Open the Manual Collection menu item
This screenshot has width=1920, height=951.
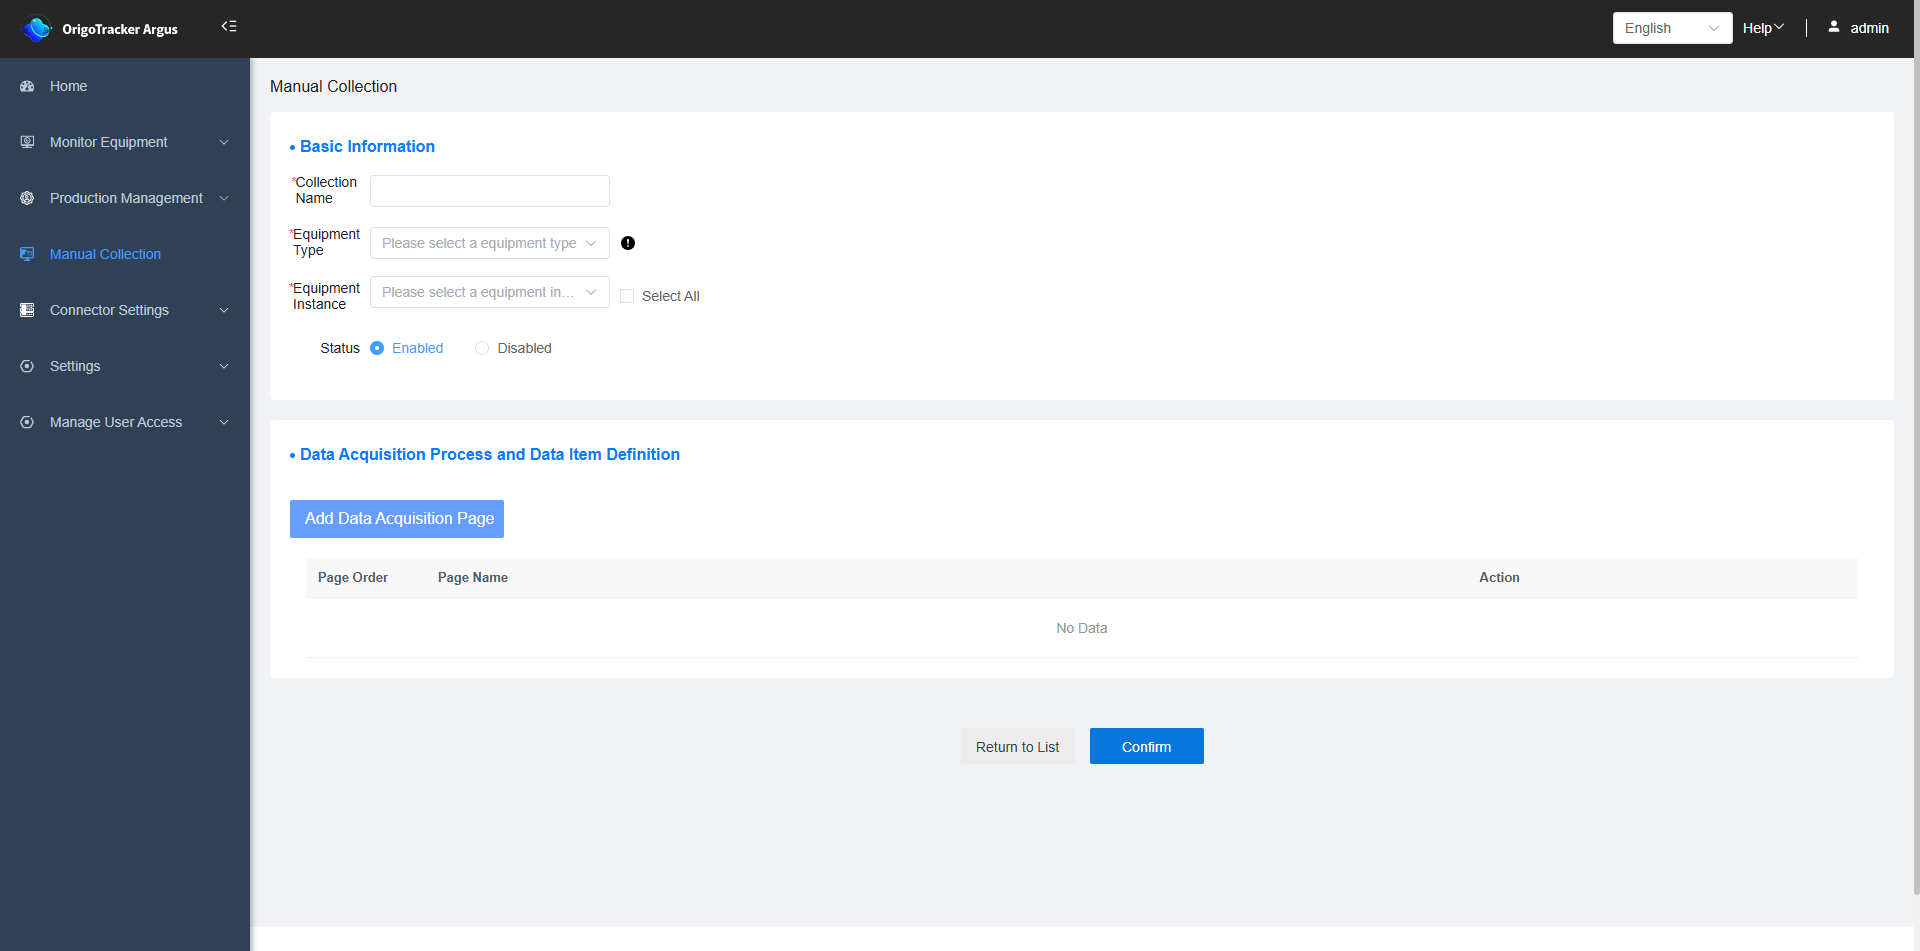tap(105, 255)
